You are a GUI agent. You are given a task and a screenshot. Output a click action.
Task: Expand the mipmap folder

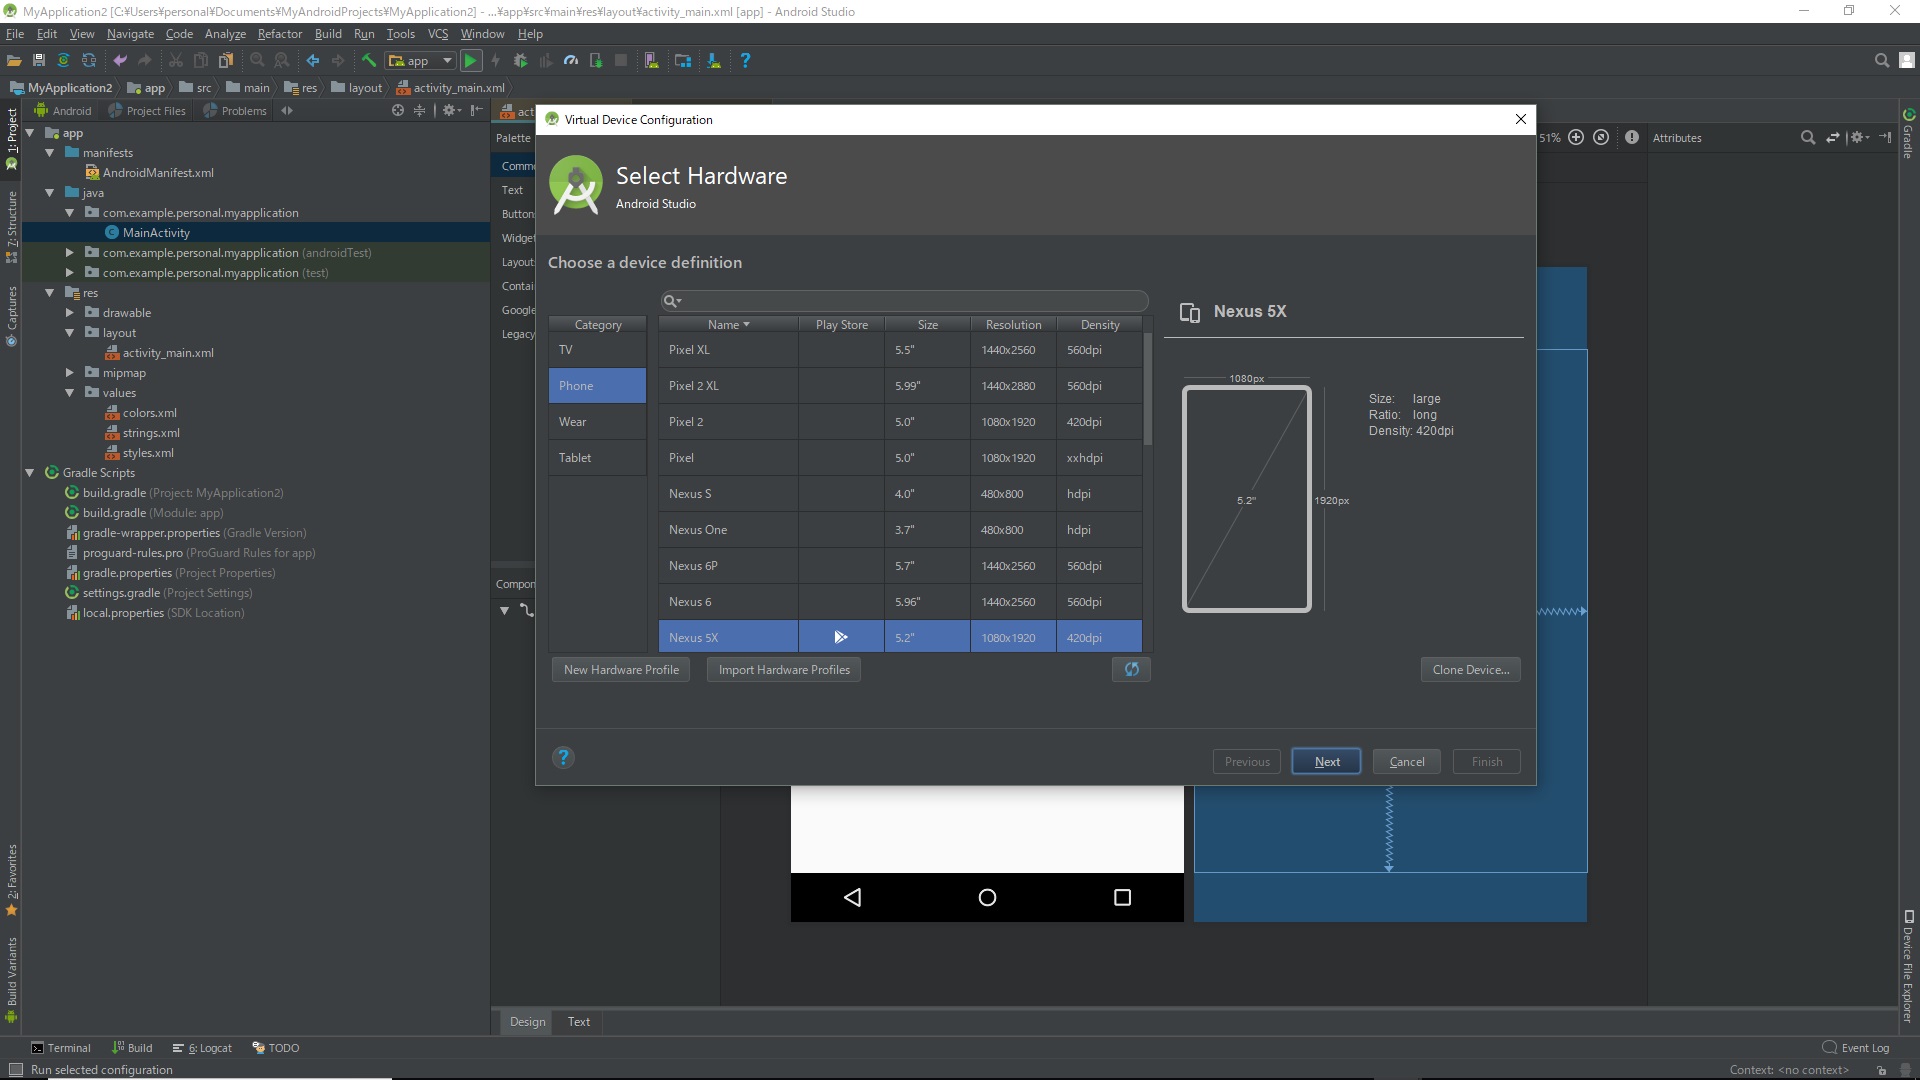[x=69, y=373]
